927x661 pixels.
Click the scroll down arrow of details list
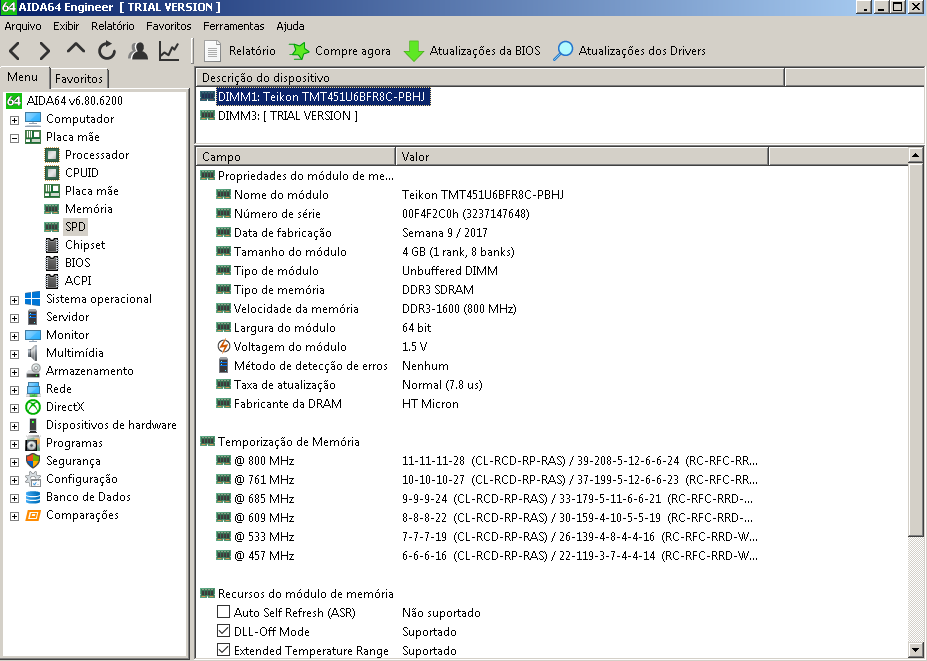click(915, 649)
